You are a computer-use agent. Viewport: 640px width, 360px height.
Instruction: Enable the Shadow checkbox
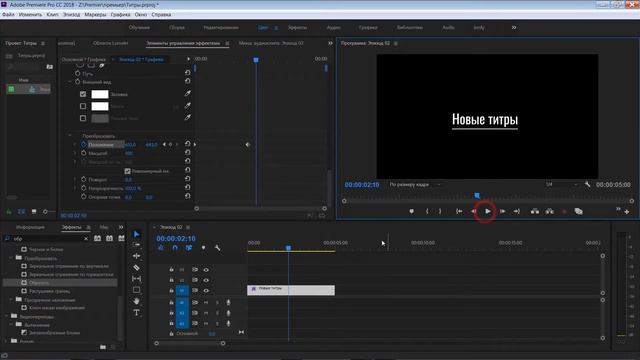[83, 118]
